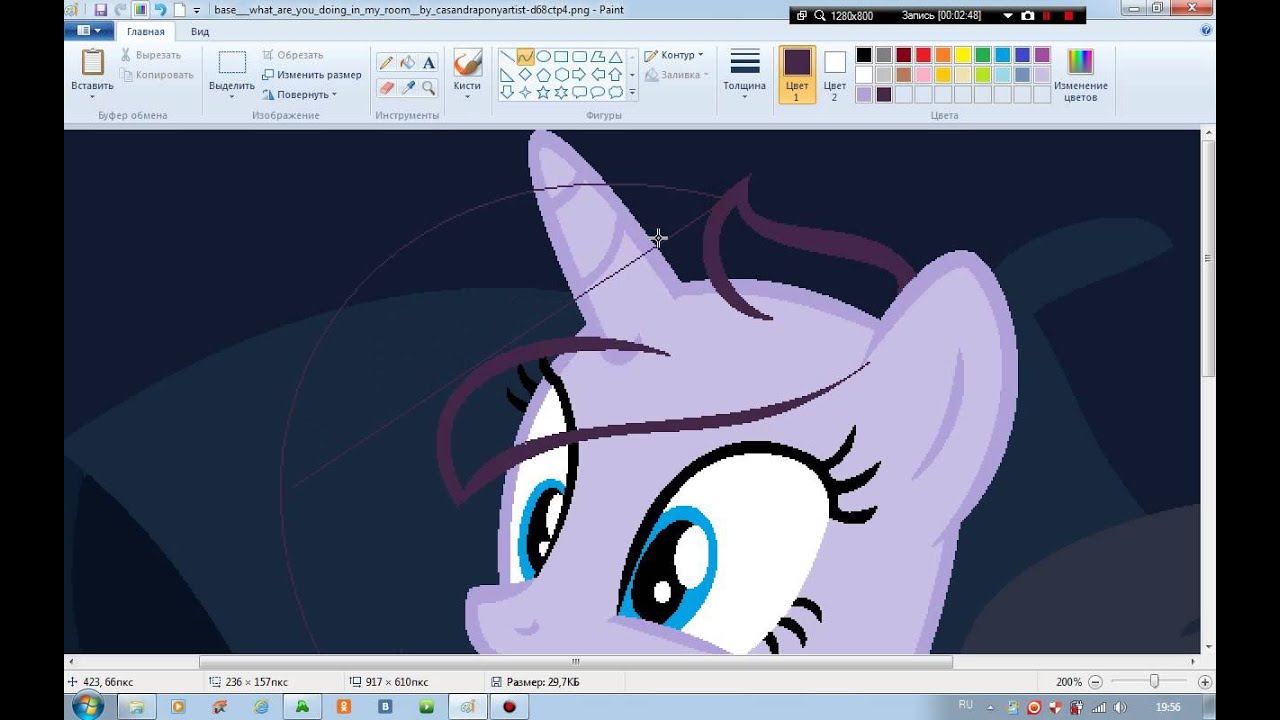Click the RU language indicator
1280x720 pixels.
tap(965, 705)
